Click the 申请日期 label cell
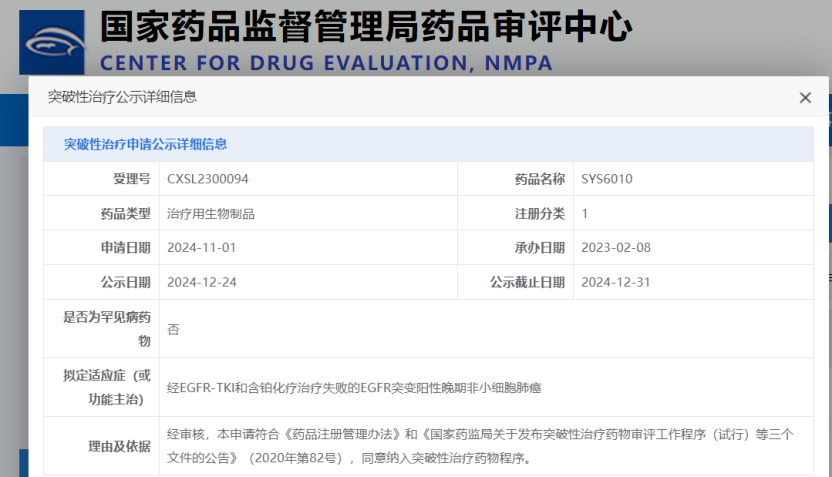Screen dimensions: 832x477 point(101,248)
